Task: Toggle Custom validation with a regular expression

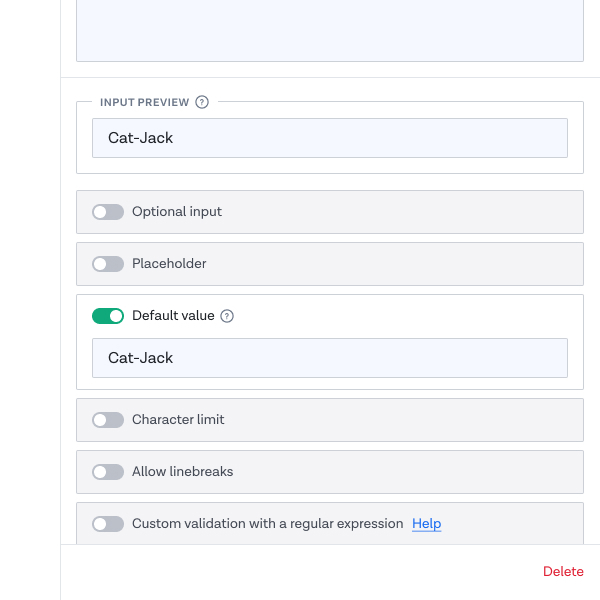Action: [x=108, y=524]
